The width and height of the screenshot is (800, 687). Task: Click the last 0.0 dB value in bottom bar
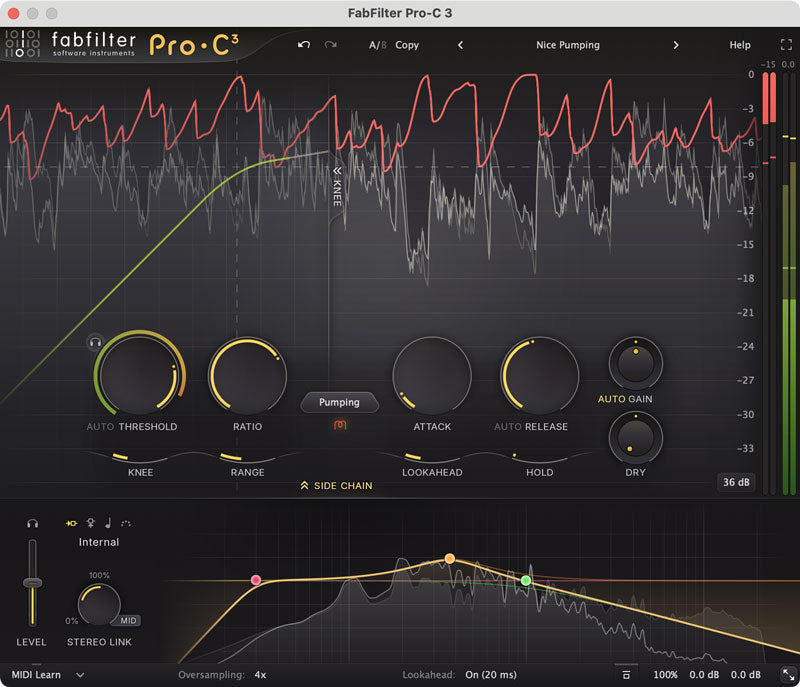coord(745,675)
